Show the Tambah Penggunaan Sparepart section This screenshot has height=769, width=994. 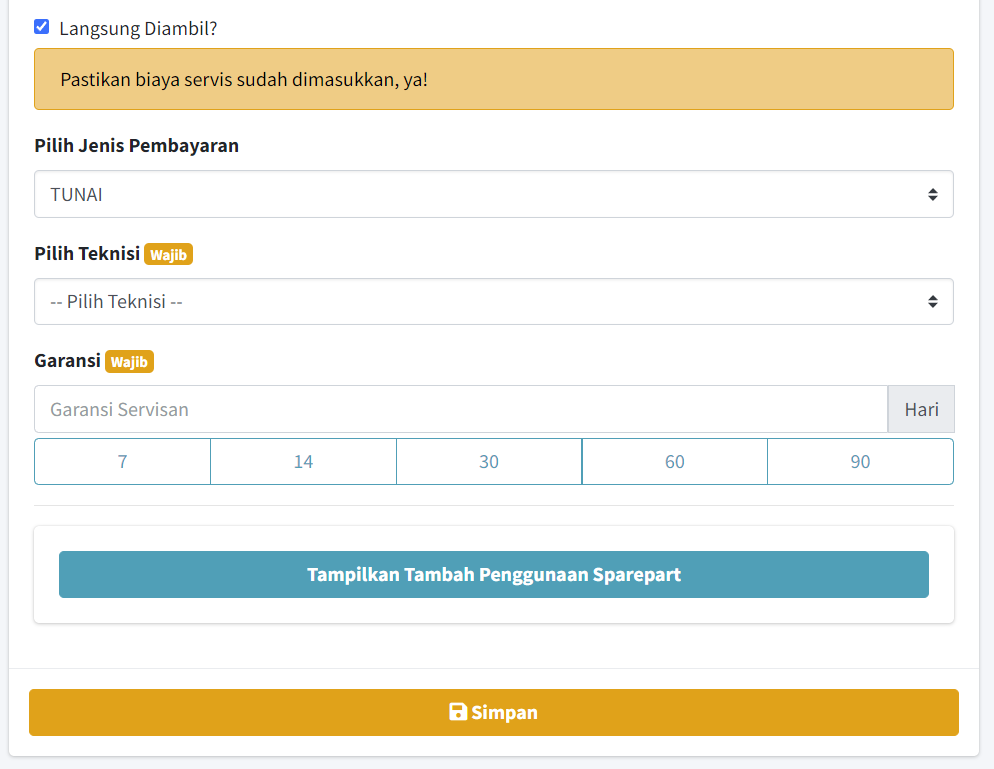[493, 574]
